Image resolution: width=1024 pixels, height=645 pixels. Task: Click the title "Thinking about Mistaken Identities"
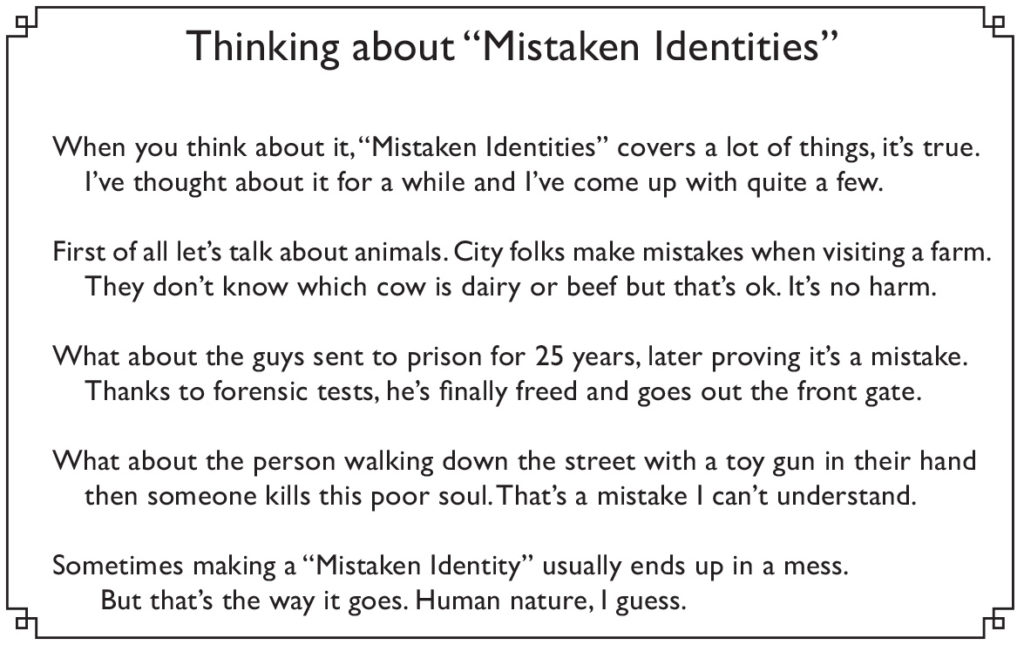pyautogui.click(x=512, y=48)
